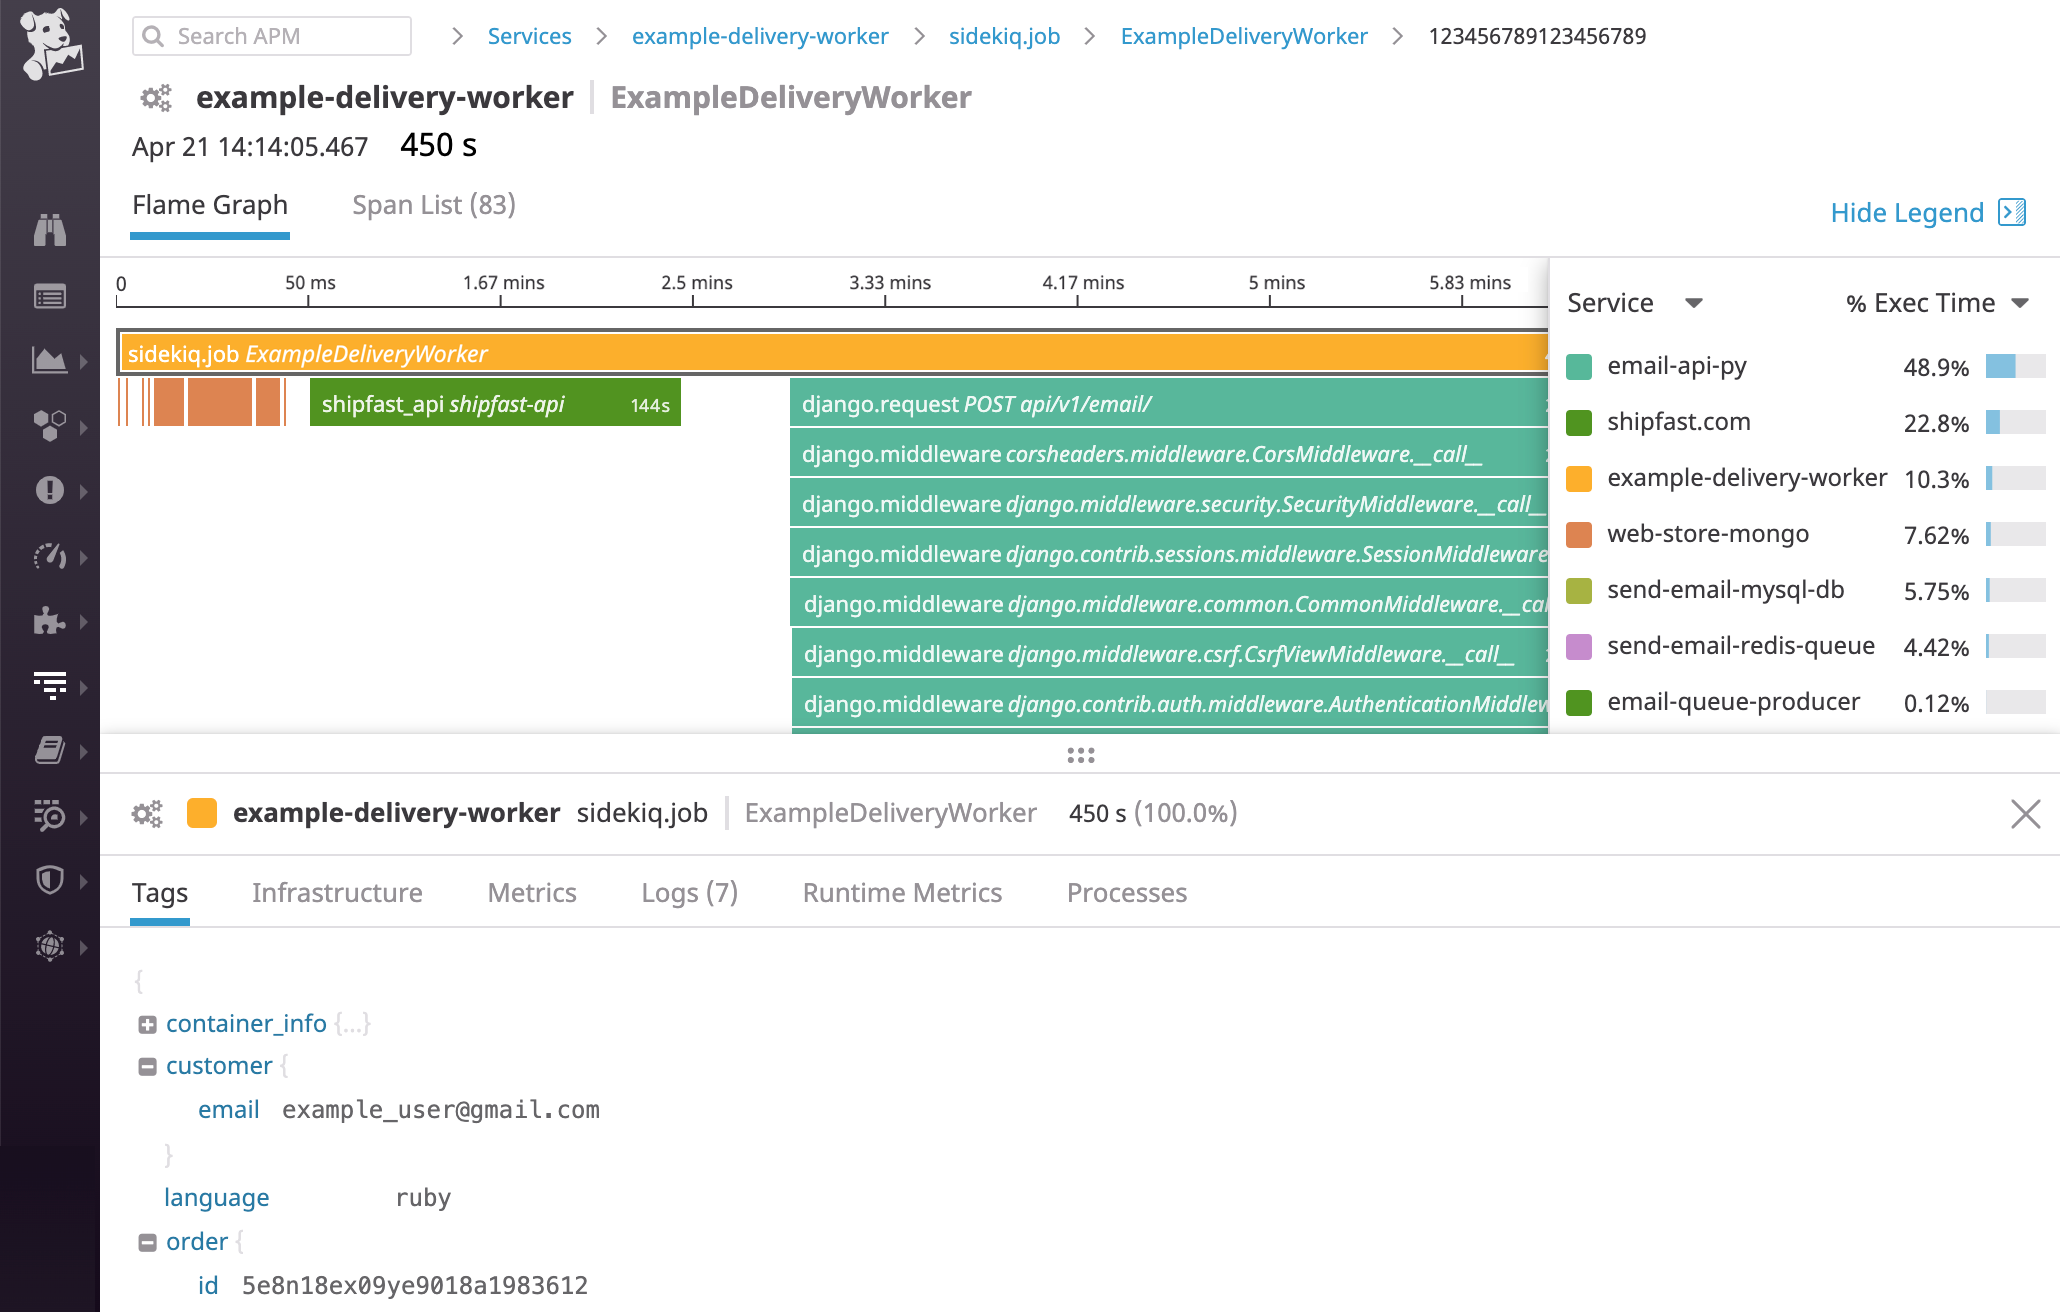Open Watchdog from the sidebar

[x=50, y=230]
